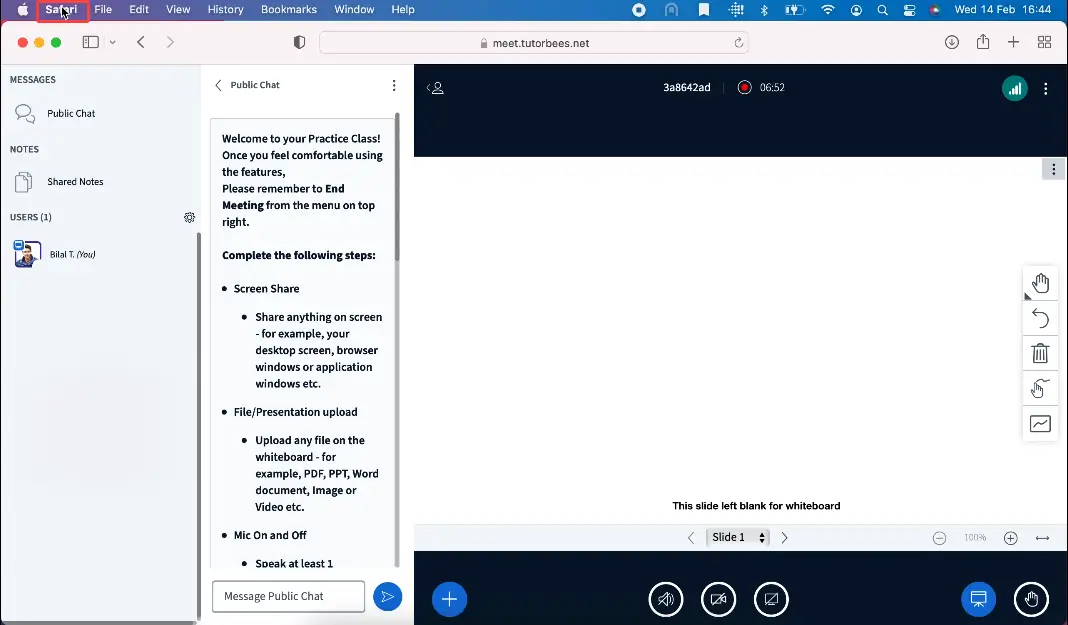Open the blue plus actions button

[x=449, y=599]
